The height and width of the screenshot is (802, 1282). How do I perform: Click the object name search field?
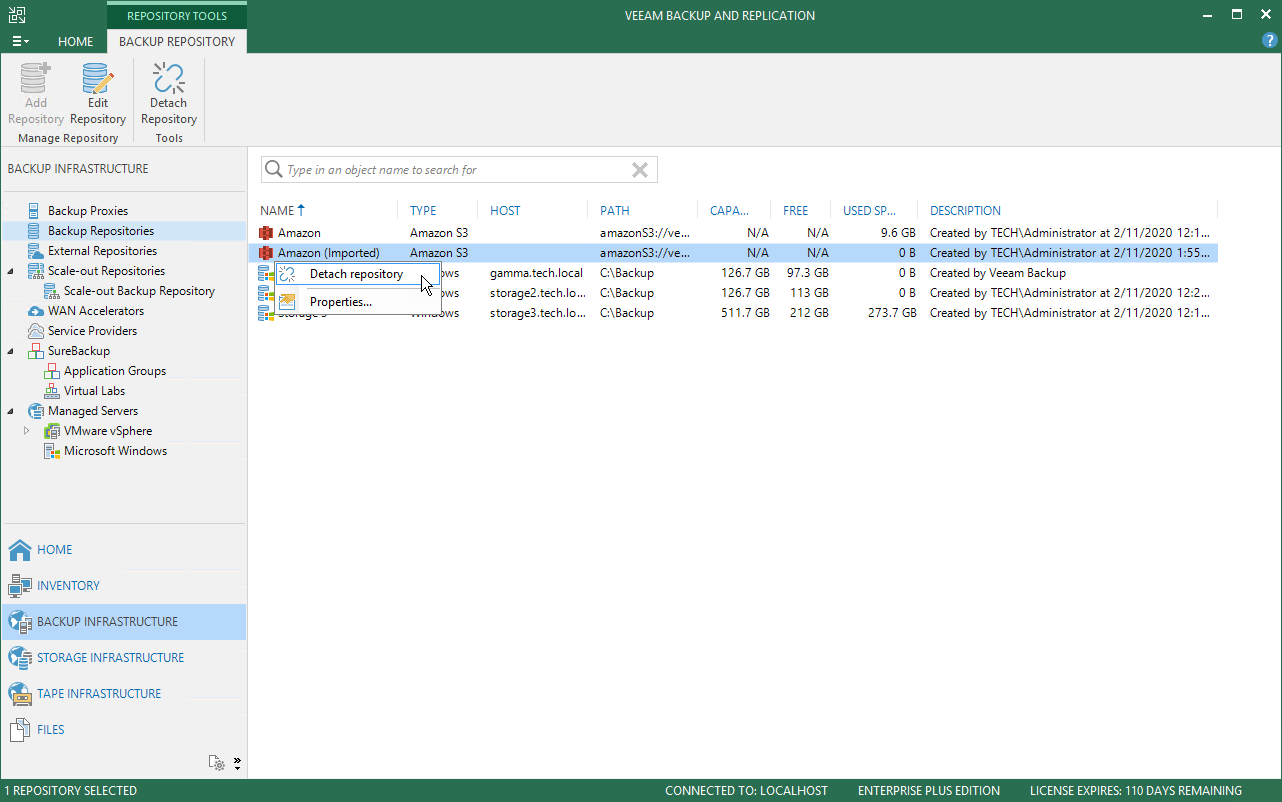pos(459,170)
